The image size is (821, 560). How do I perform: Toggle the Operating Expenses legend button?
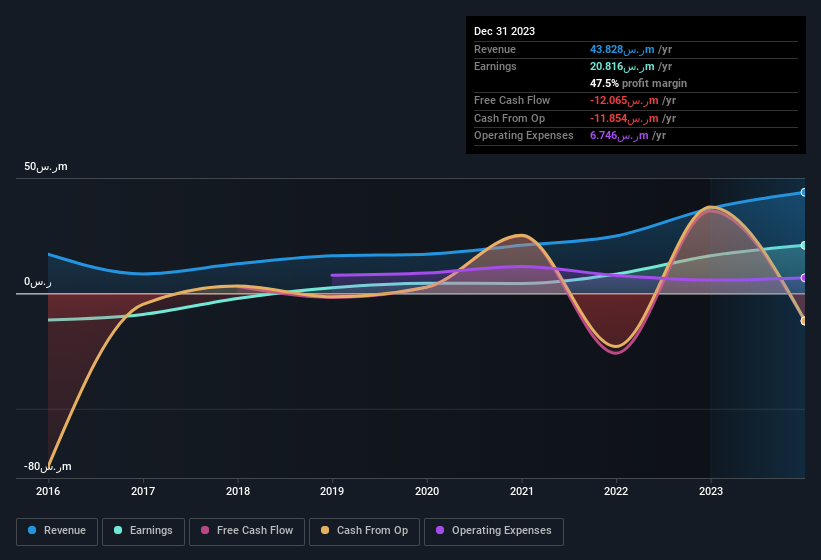(x=494, y=531)
